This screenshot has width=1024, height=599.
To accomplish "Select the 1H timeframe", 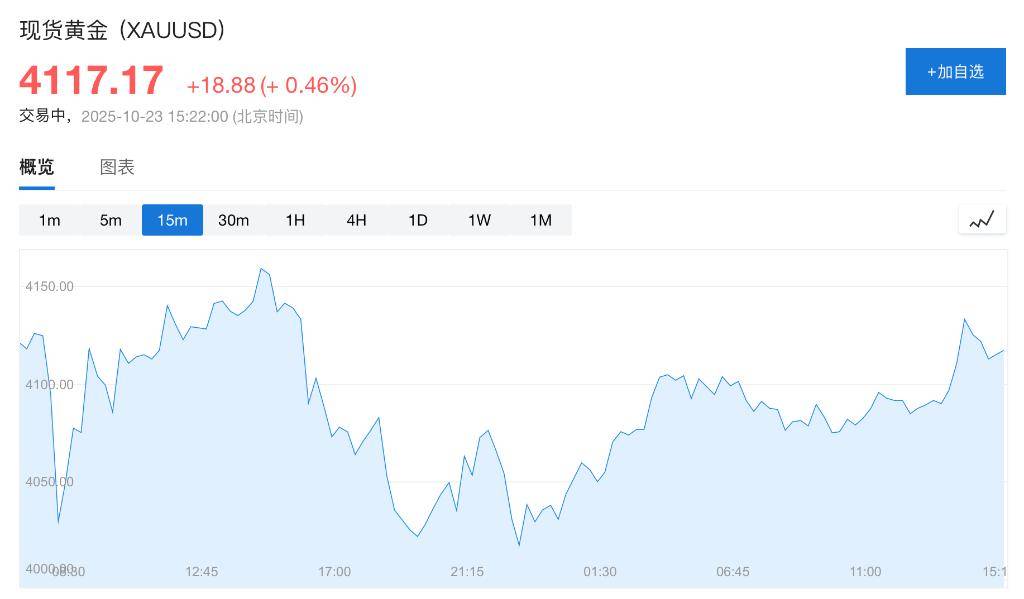I will [295, 220].
